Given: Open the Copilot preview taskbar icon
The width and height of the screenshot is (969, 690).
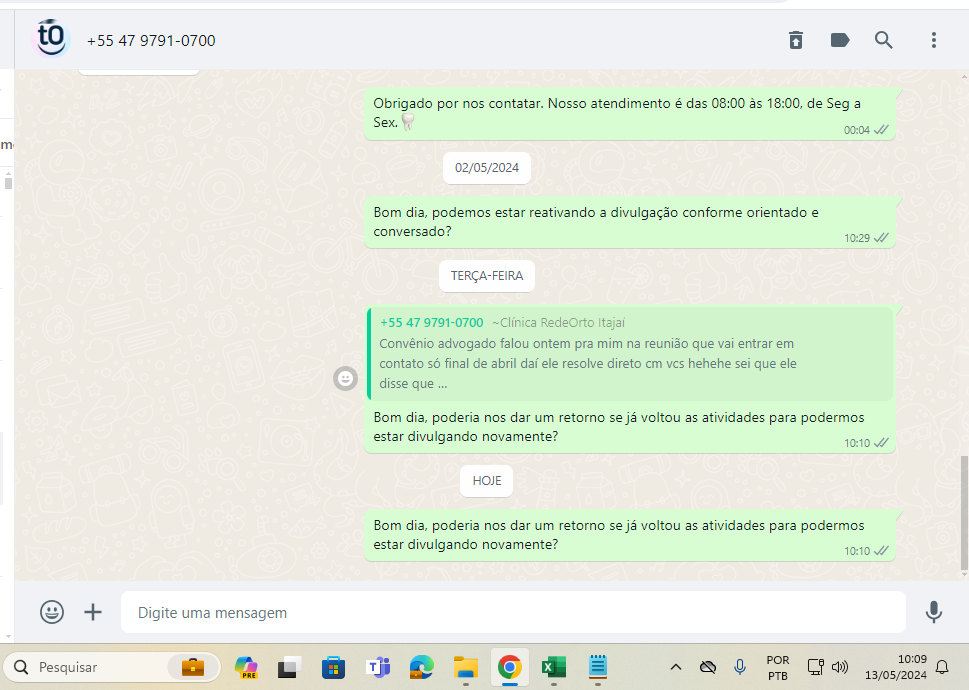Looking at the screenshot, I should [x=246, y=667].
